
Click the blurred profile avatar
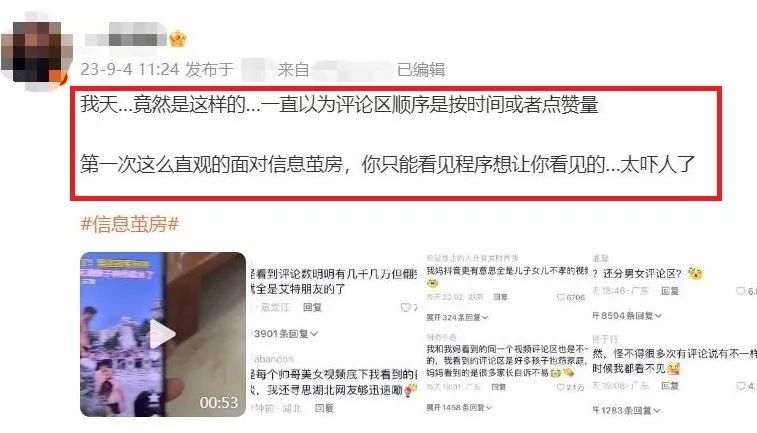pos(35,53)
